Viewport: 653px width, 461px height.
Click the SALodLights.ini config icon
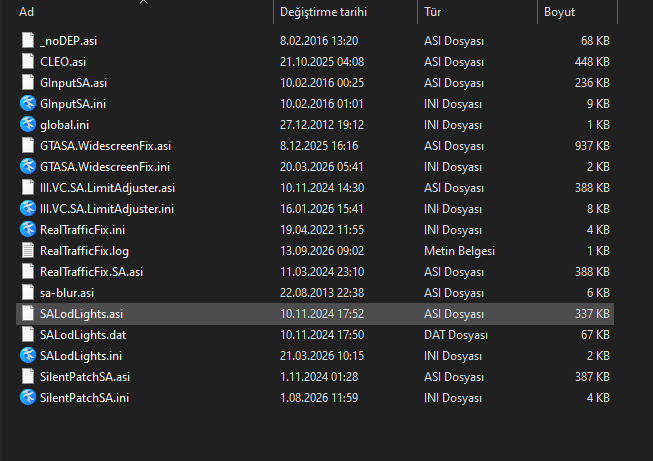click(x=28, y=356)
